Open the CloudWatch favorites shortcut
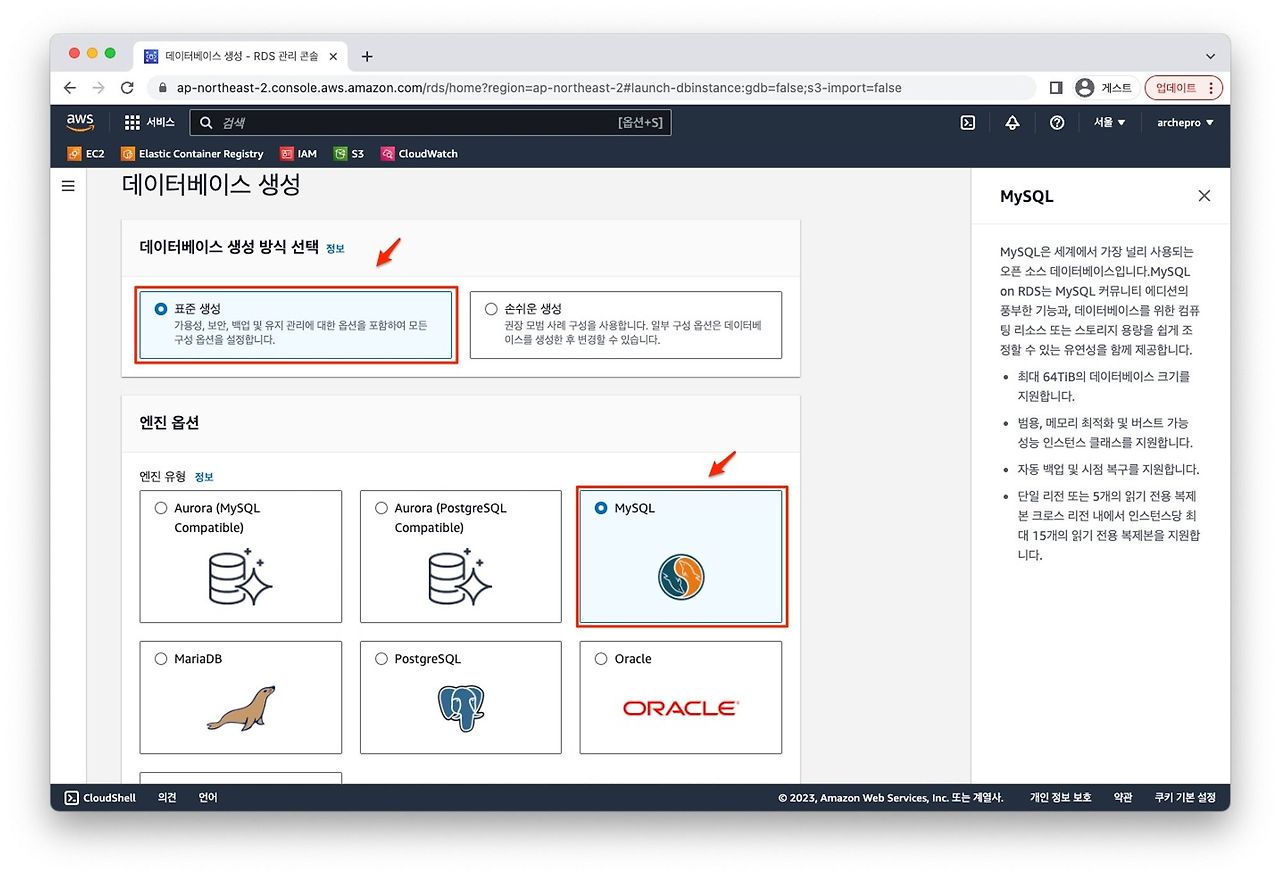1280x877 pixels. click(418, 154)
